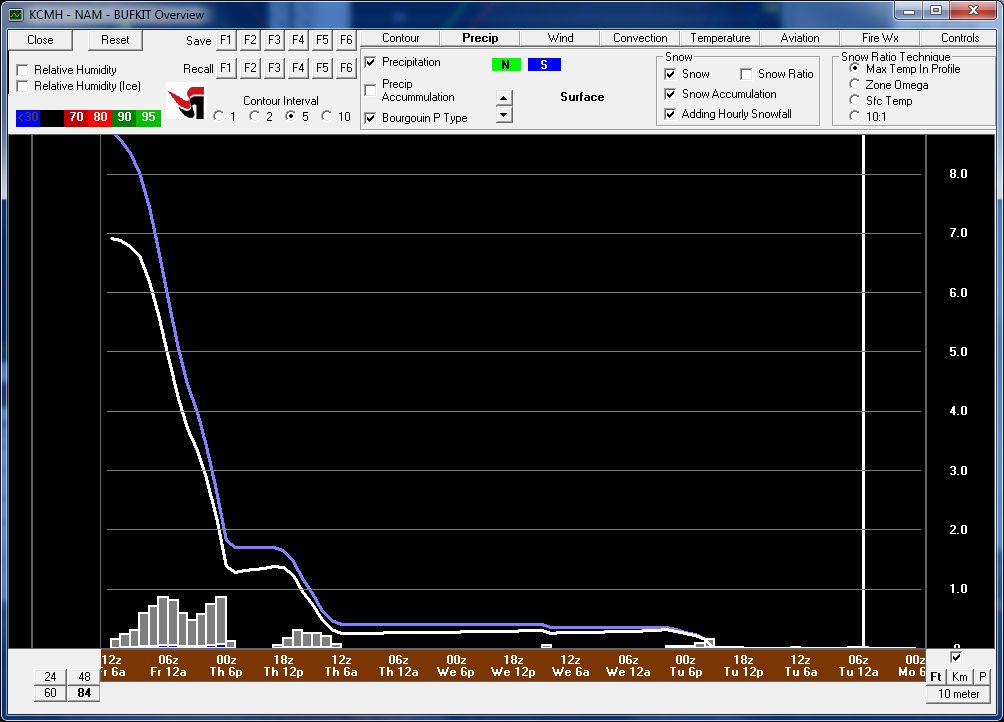The image size is (1004, 722).
Task: Maximize the BUFKIT Overview window
Action: 936,11
